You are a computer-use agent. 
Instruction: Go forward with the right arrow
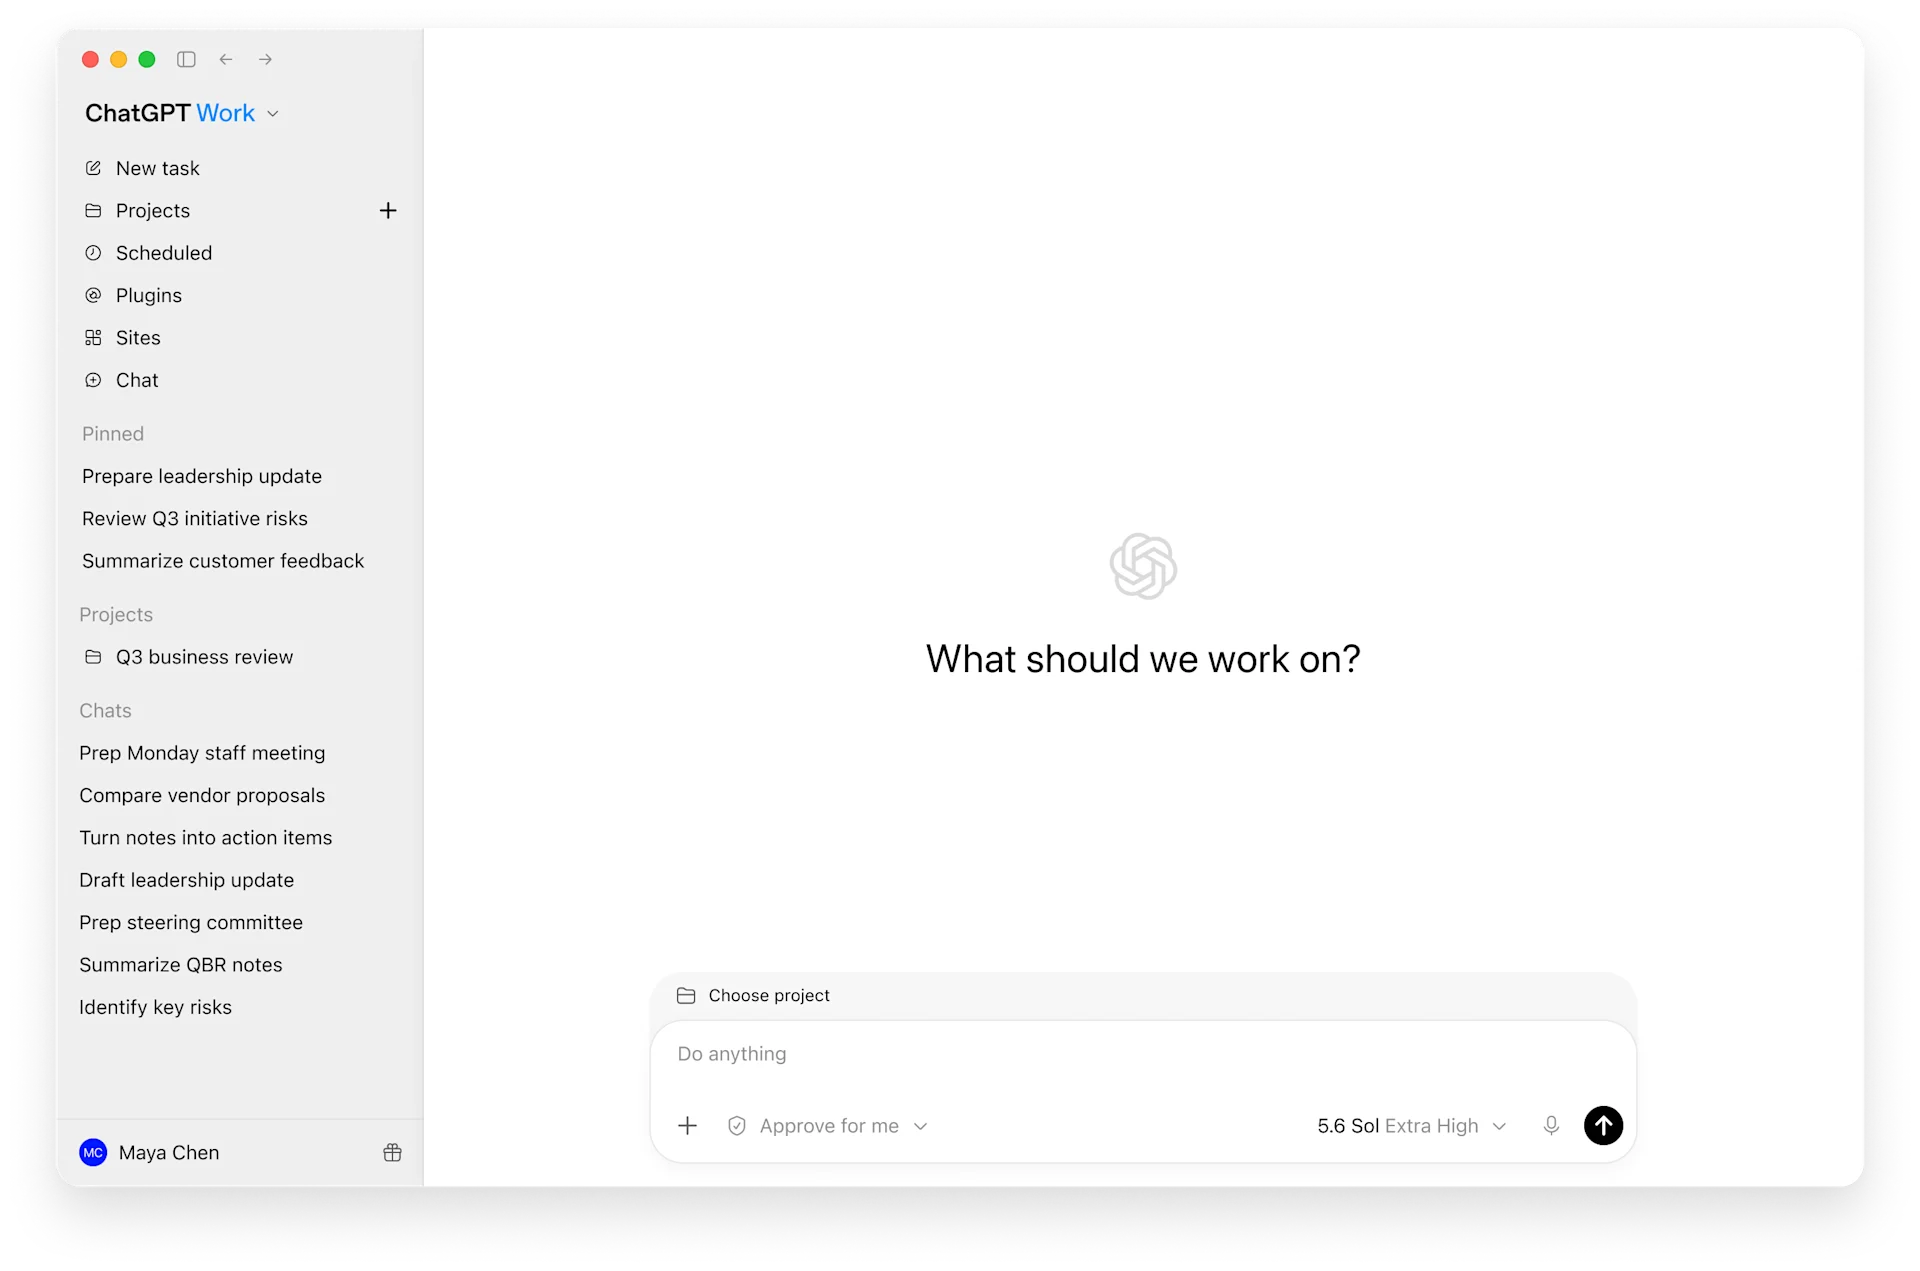pos(265,59)
